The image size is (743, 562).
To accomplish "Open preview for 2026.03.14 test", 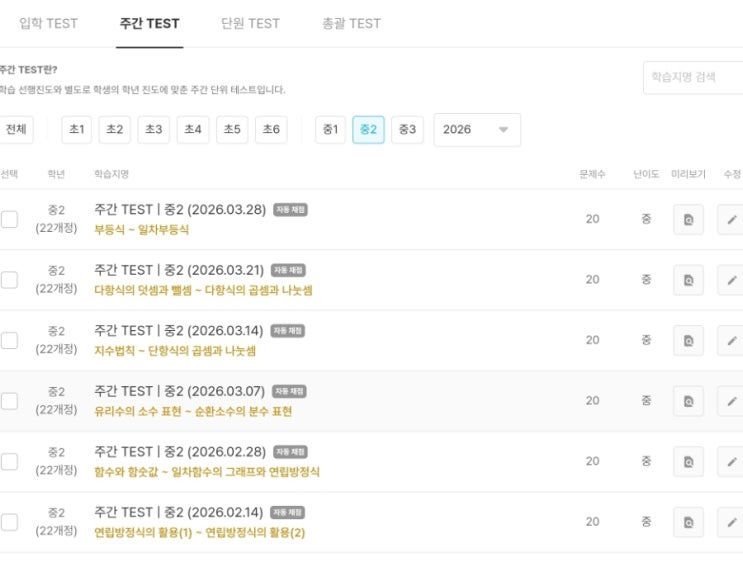I will (x=688, y=340).
